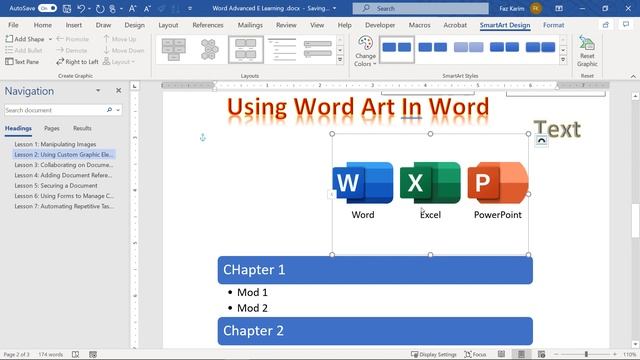This screenshot has width=640, height=360.
Task: Collapse the ribbon with the chevron
Action: coord(633,76)
